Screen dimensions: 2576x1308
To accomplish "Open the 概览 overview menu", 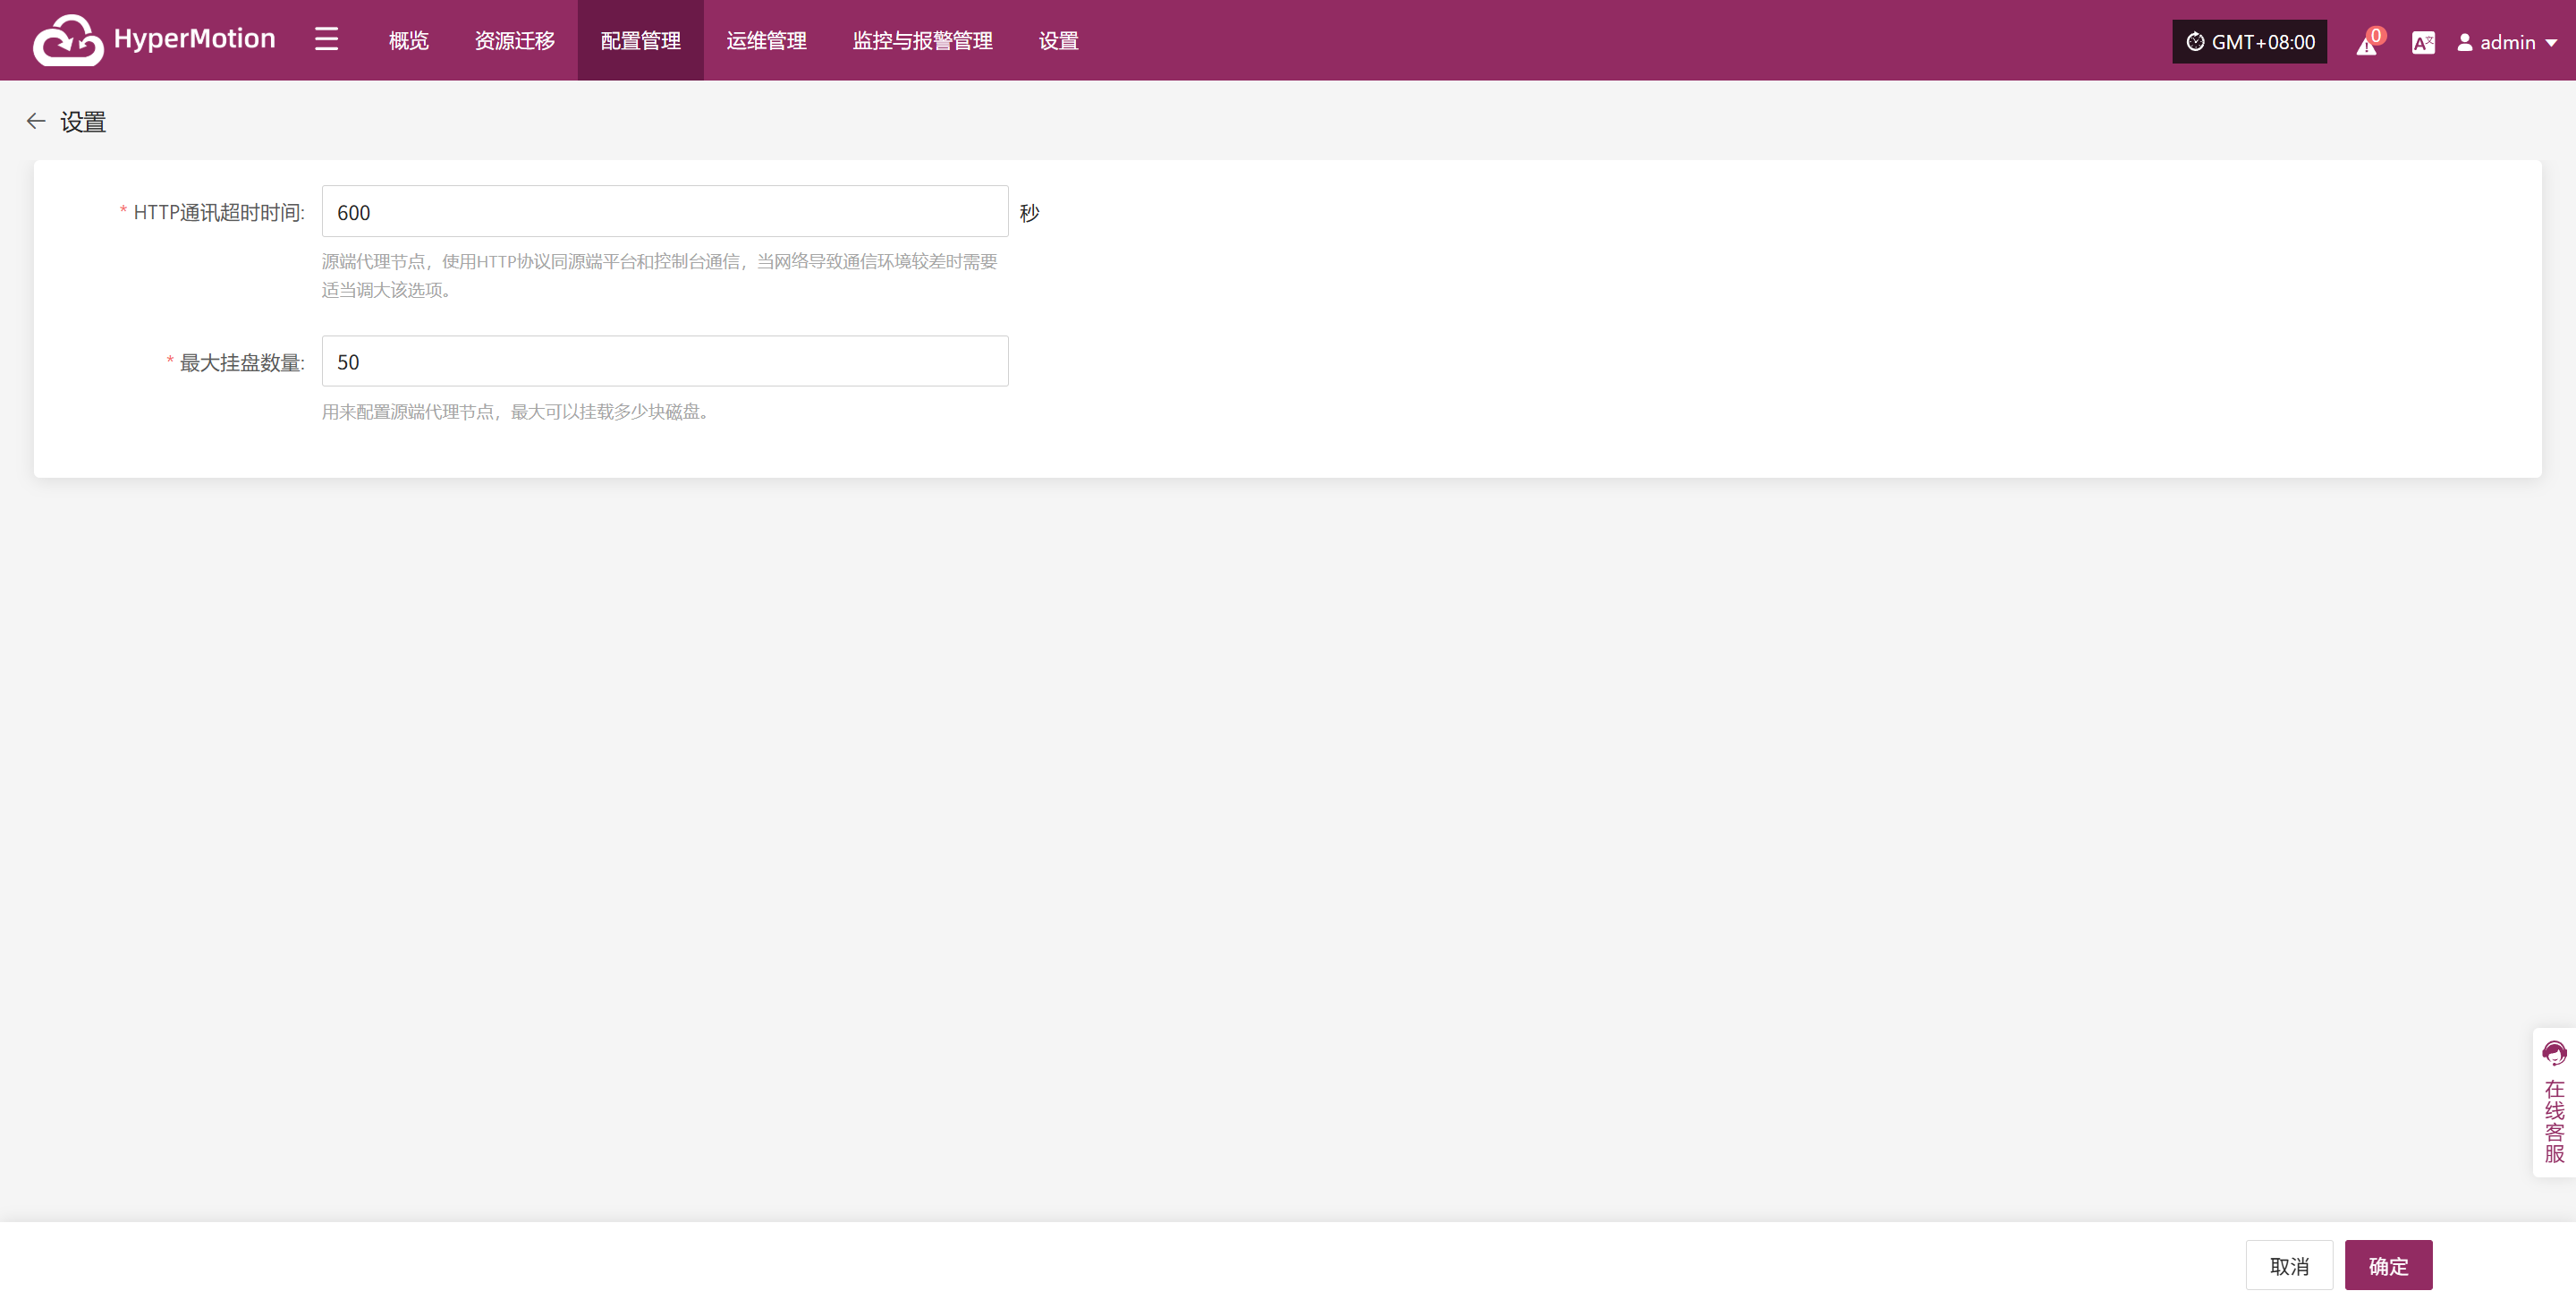I will (x=408, y=41).
